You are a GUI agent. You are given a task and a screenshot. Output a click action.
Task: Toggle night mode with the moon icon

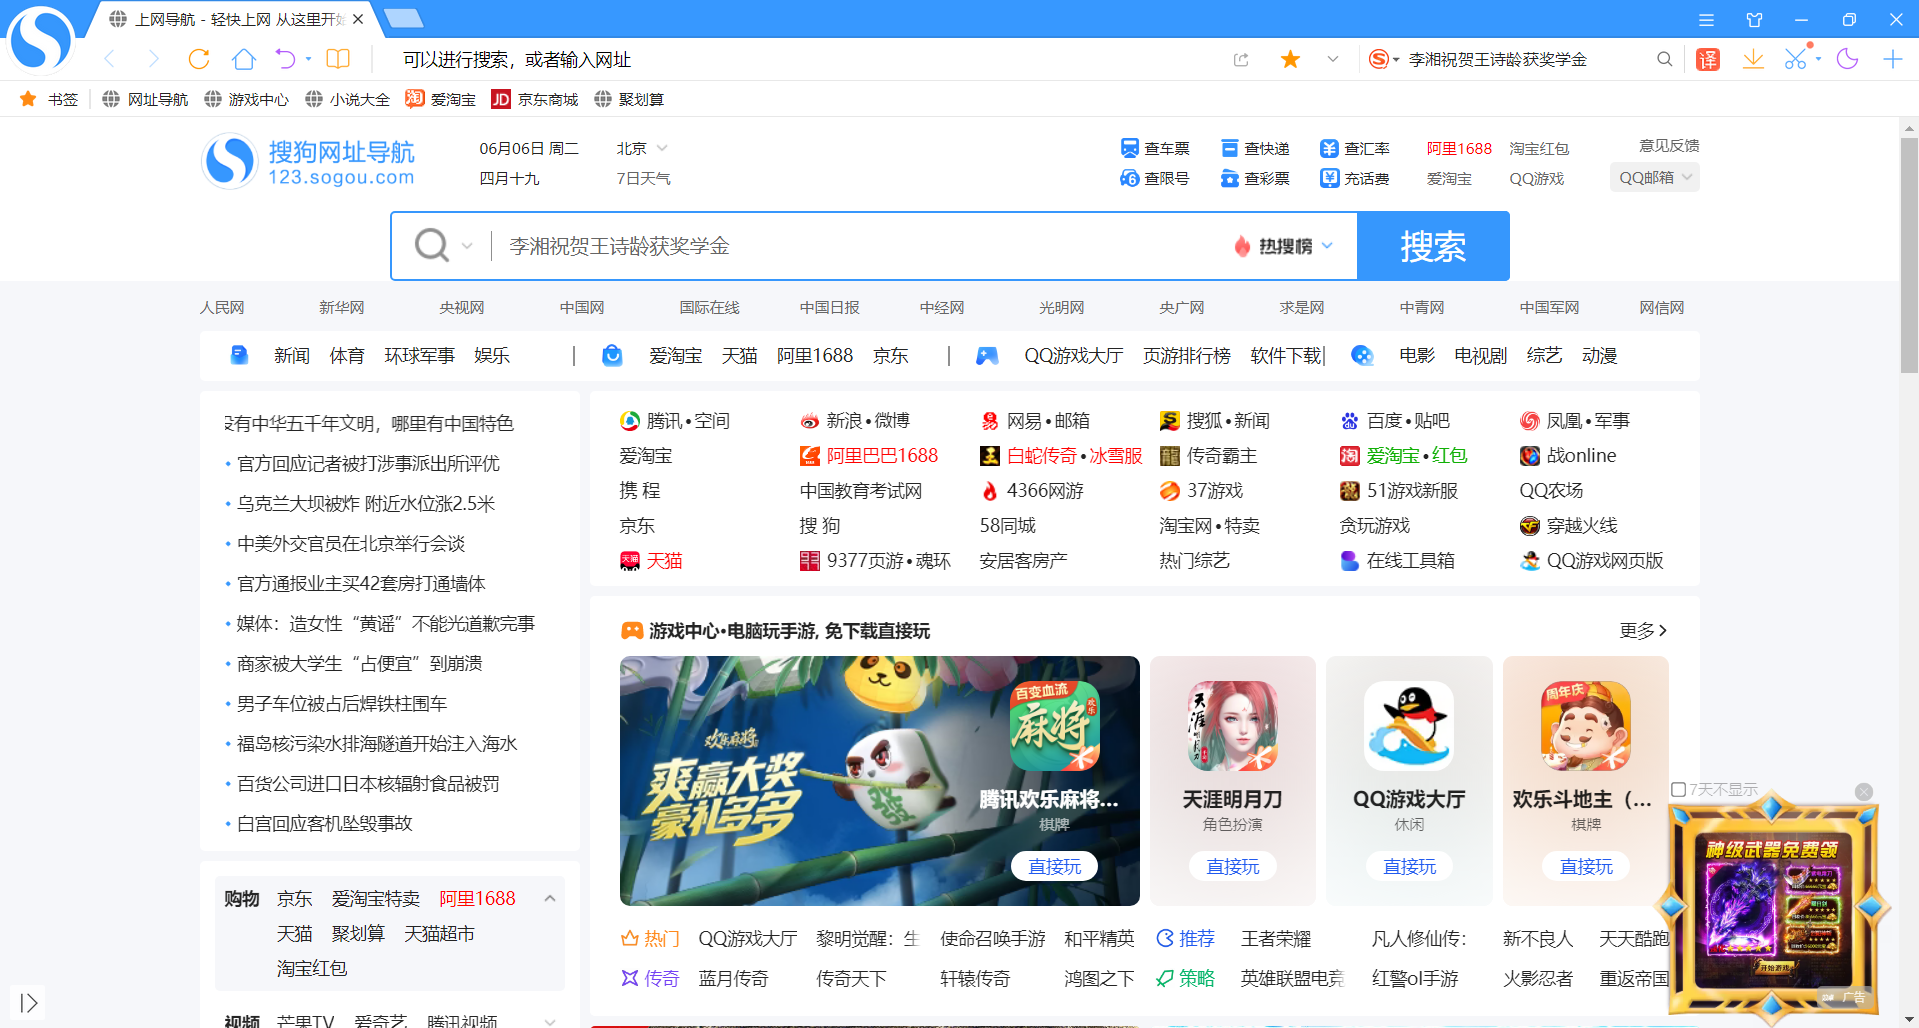[x=1847, y=59]
